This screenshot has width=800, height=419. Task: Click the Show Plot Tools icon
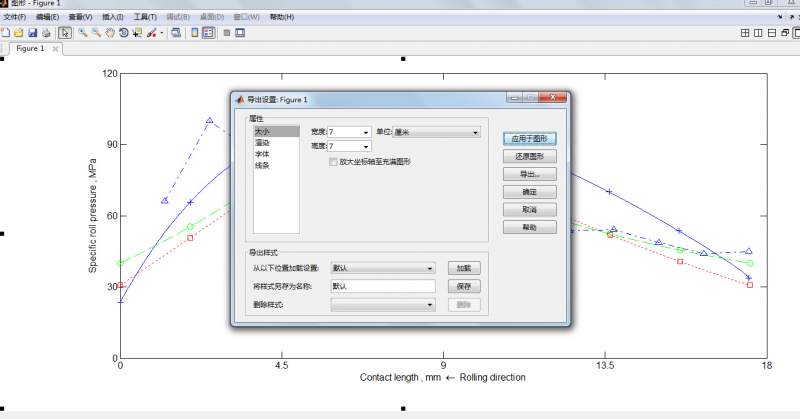(x=240, y=33)
